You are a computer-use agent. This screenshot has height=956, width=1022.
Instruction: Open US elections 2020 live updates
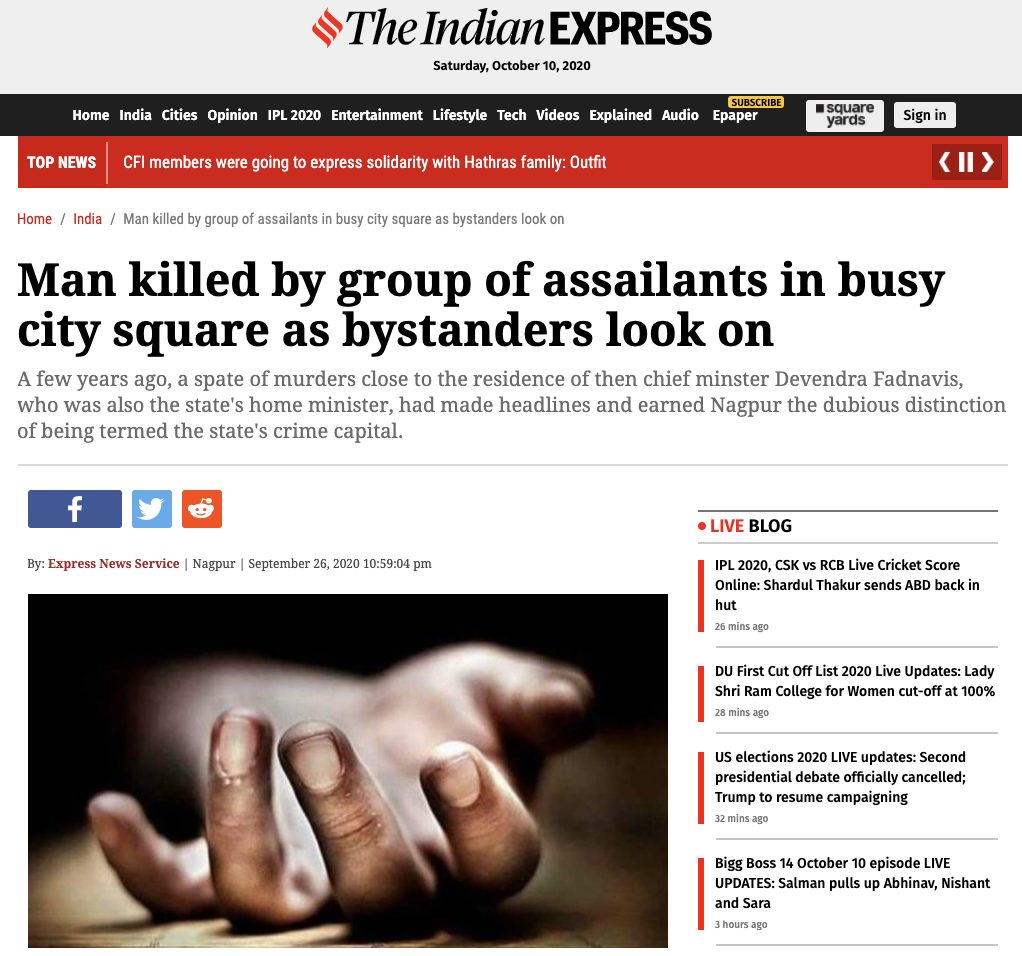click(x=840, y=777)
